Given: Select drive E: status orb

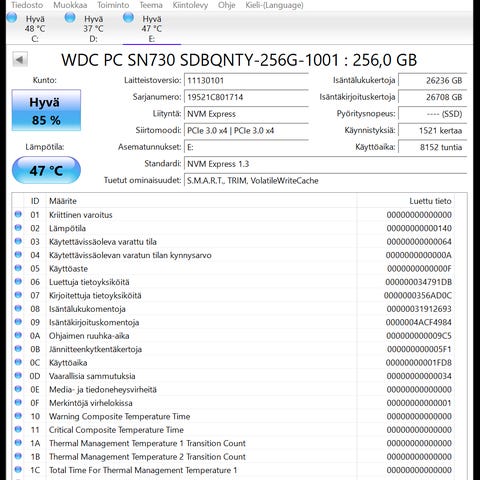Looking at the screenshot, I should (x=128, y=18).
